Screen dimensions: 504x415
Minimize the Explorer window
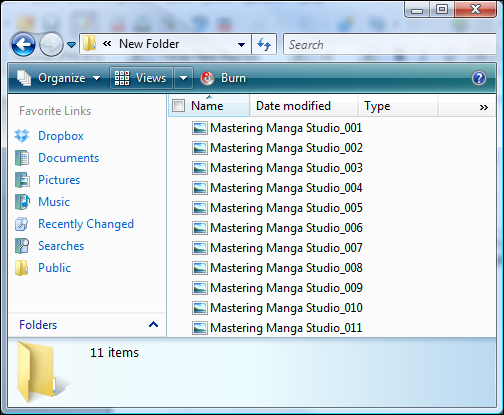coord(417,9)
